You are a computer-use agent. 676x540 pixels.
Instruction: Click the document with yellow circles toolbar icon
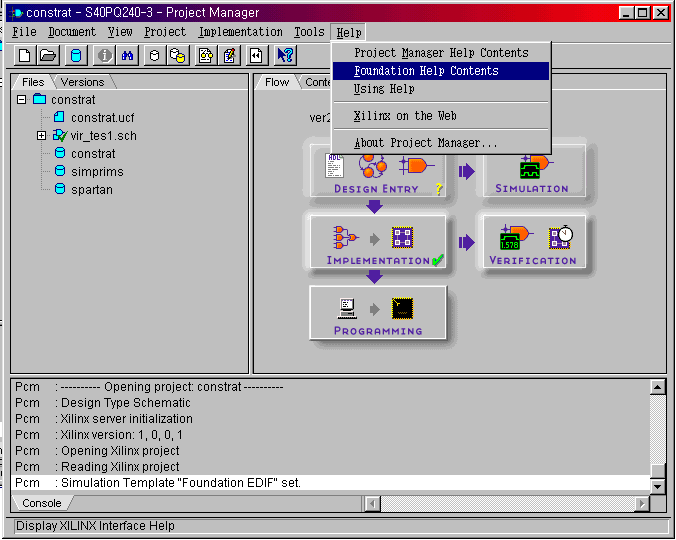(x=206, y=56)
